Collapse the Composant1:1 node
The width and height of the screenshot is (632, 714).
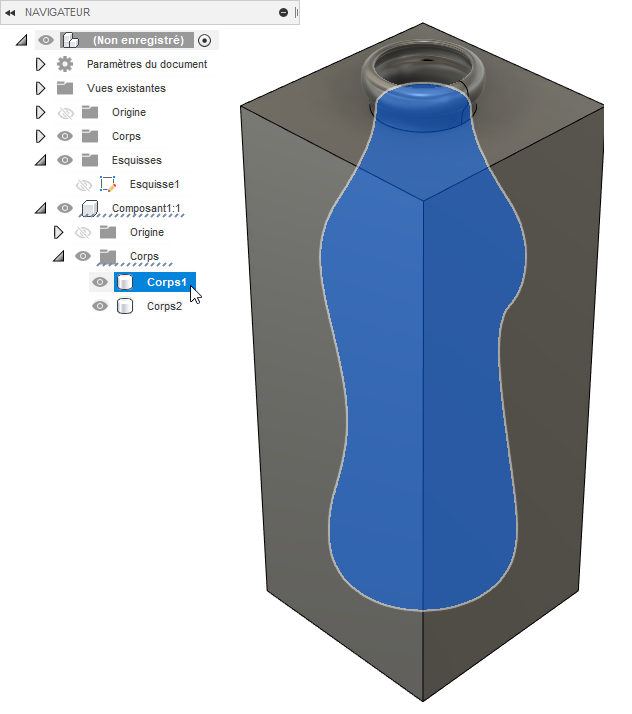[41, 208]
